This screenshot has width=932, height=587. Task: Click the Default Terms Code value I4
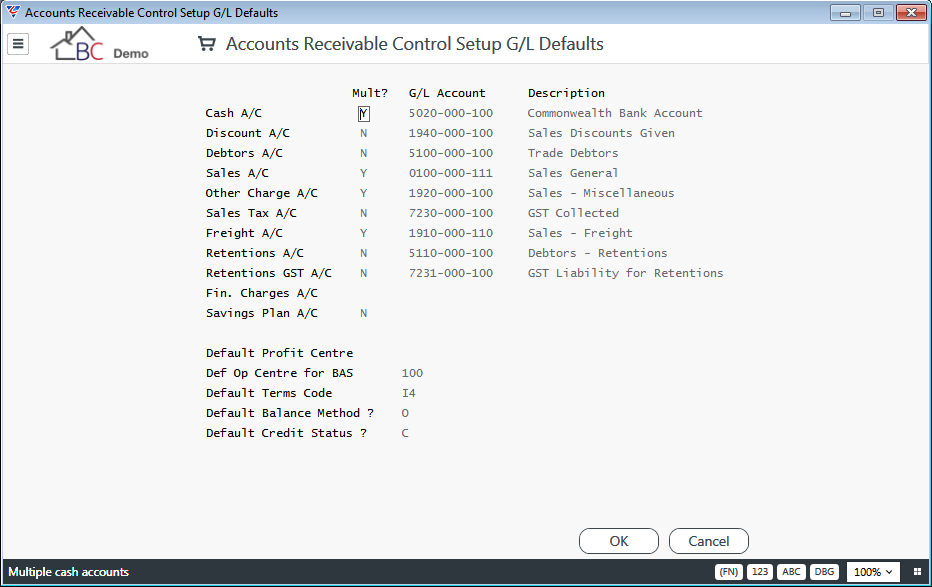click(x=409, y=393)
